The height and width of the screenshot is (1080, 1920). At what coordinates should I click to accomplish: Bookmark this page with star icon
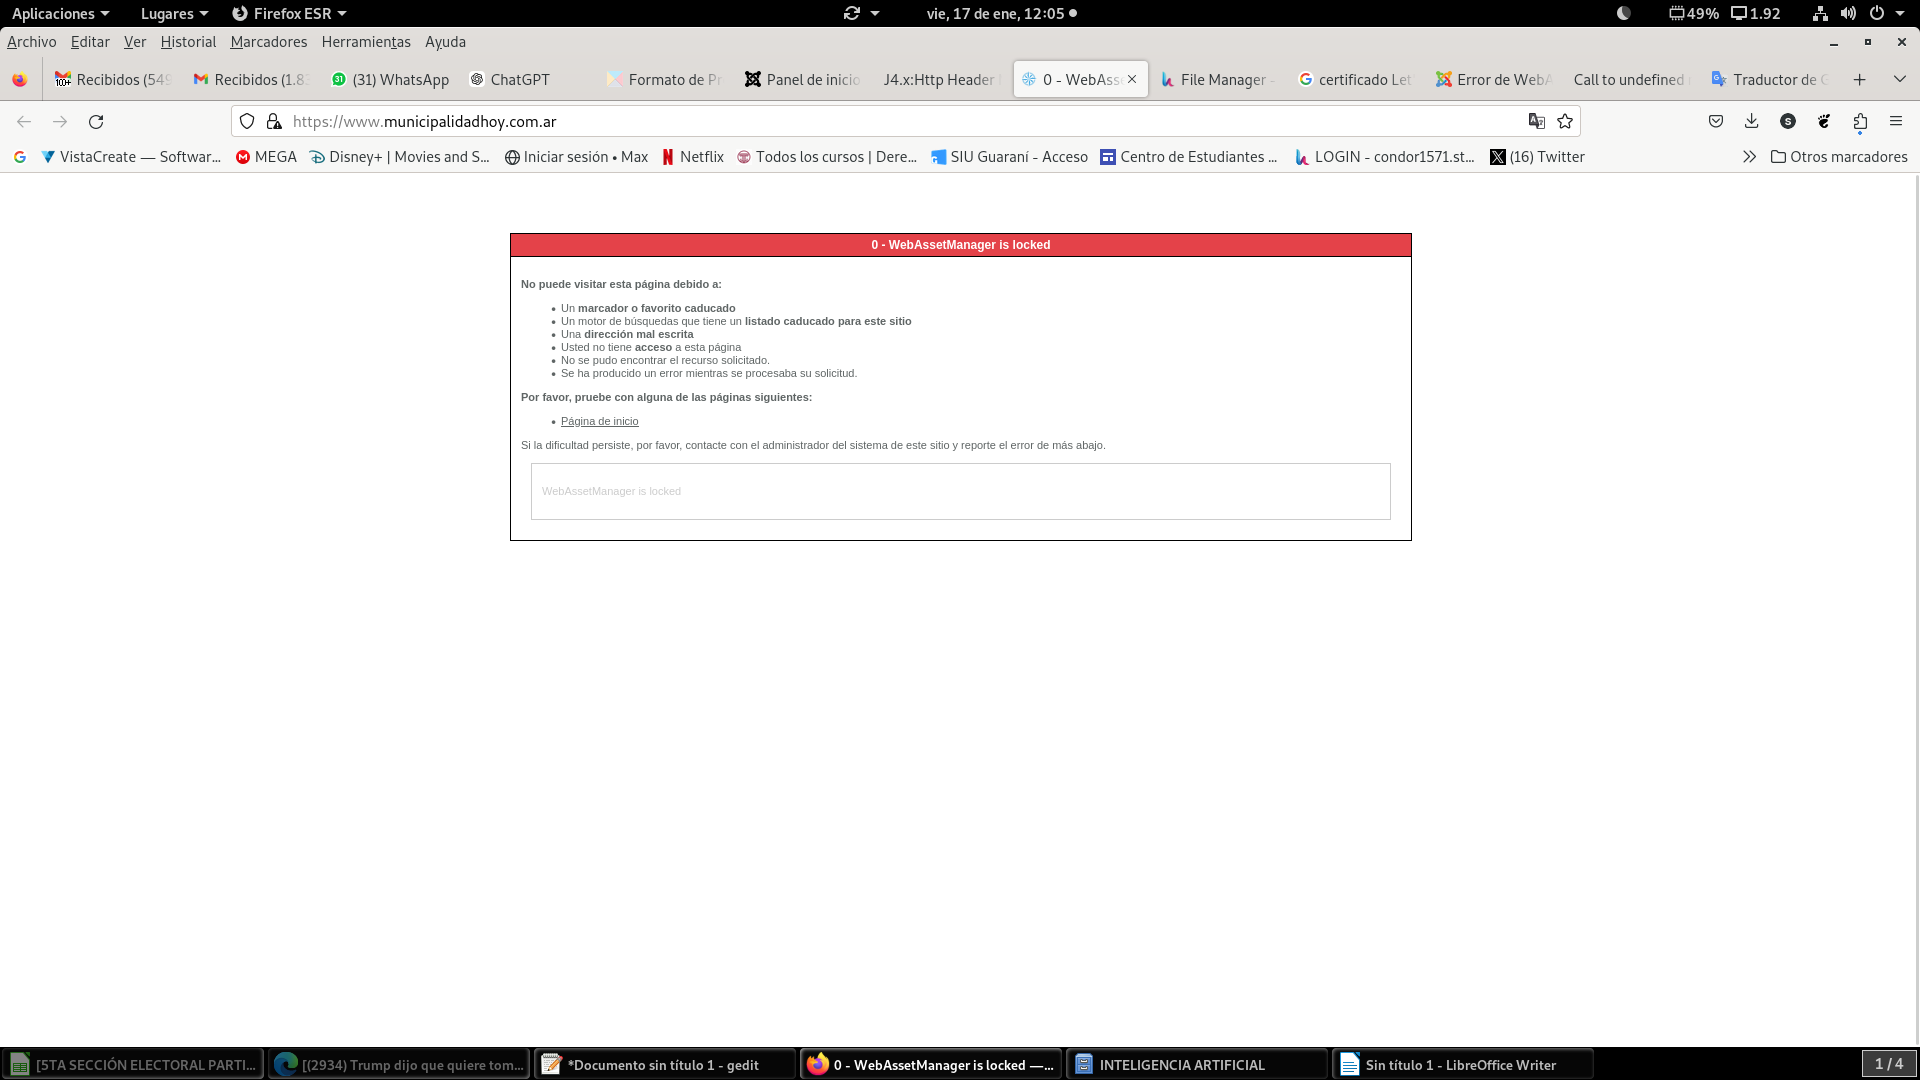pos(1565,121)
